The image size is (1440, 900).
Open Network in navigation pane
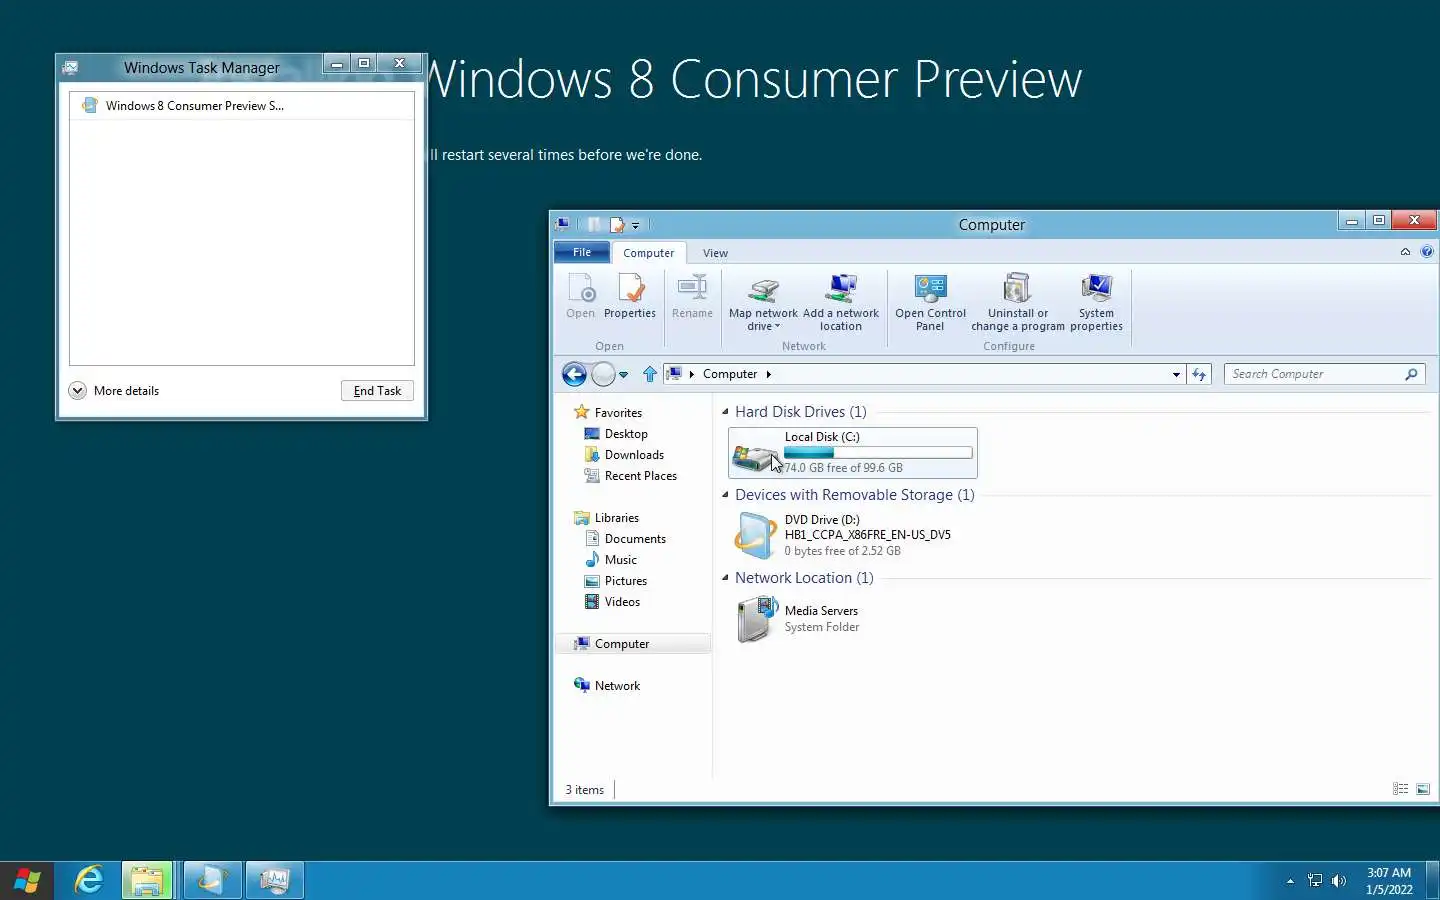tap(617, 686)
